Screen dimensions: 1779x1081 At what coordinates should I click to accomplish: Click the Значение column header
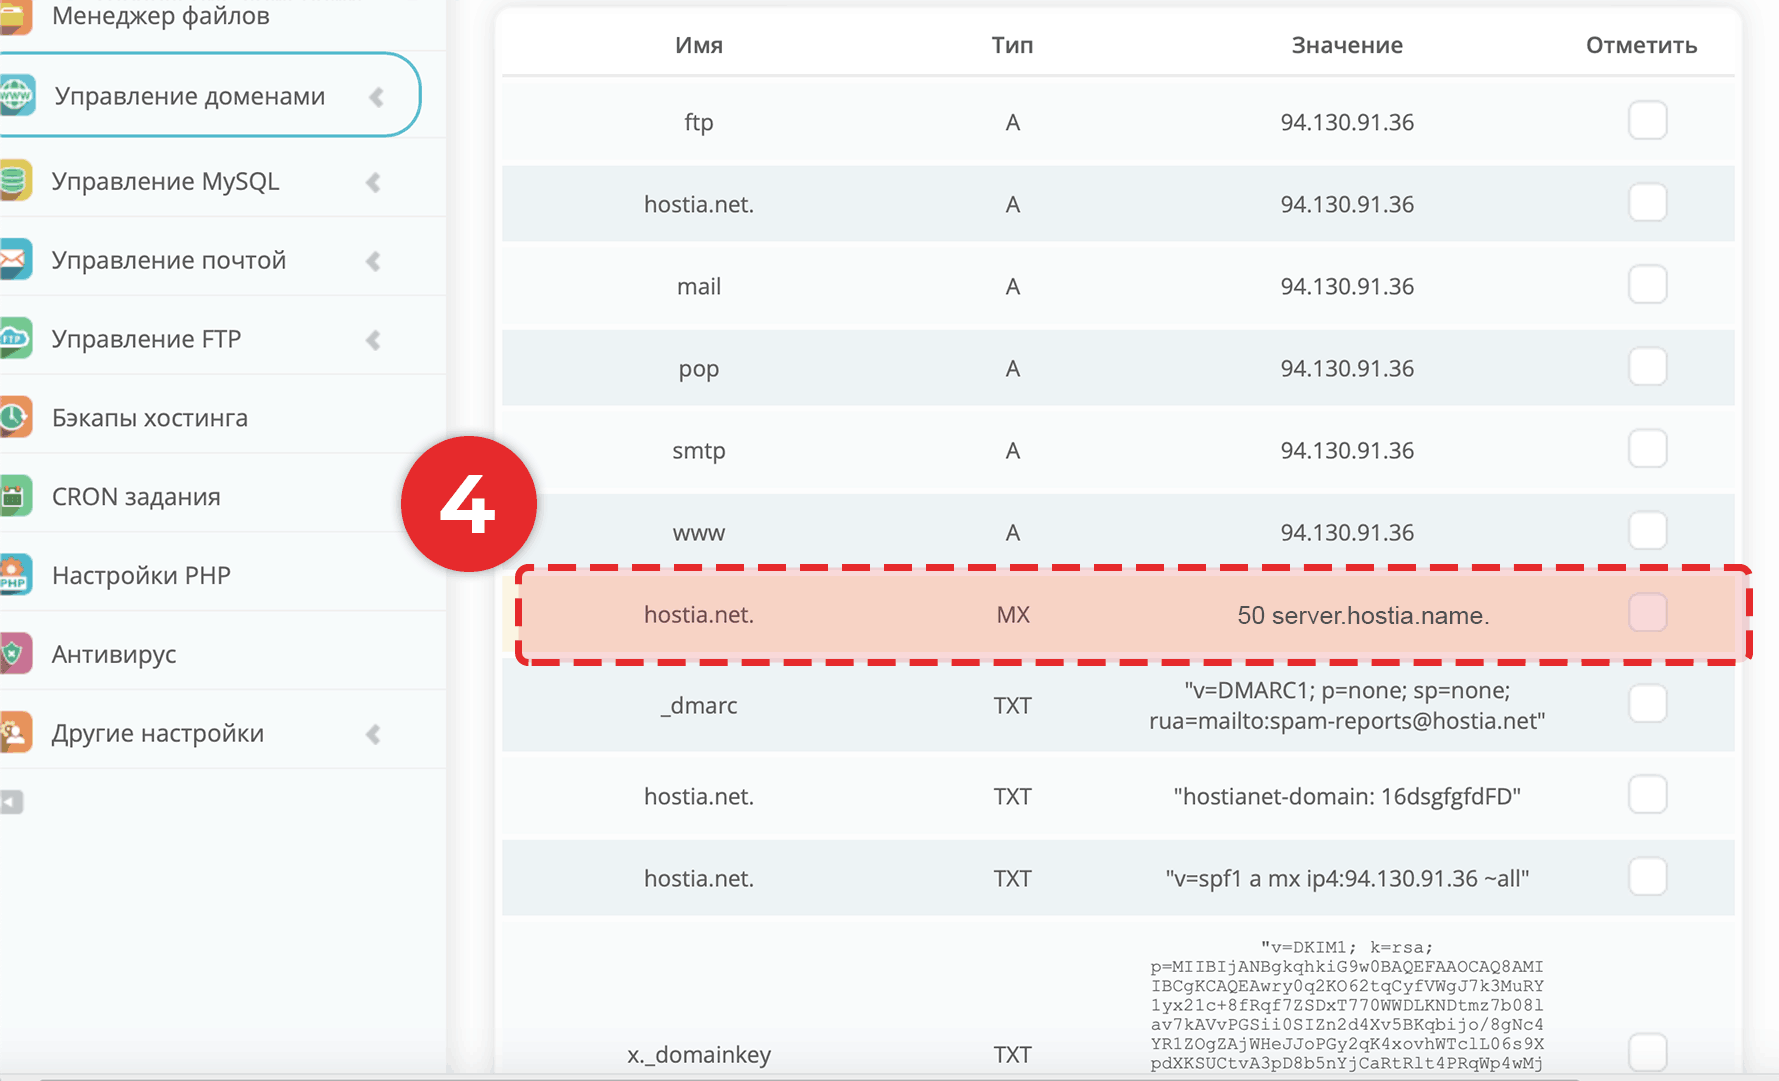coord(1347,45)
